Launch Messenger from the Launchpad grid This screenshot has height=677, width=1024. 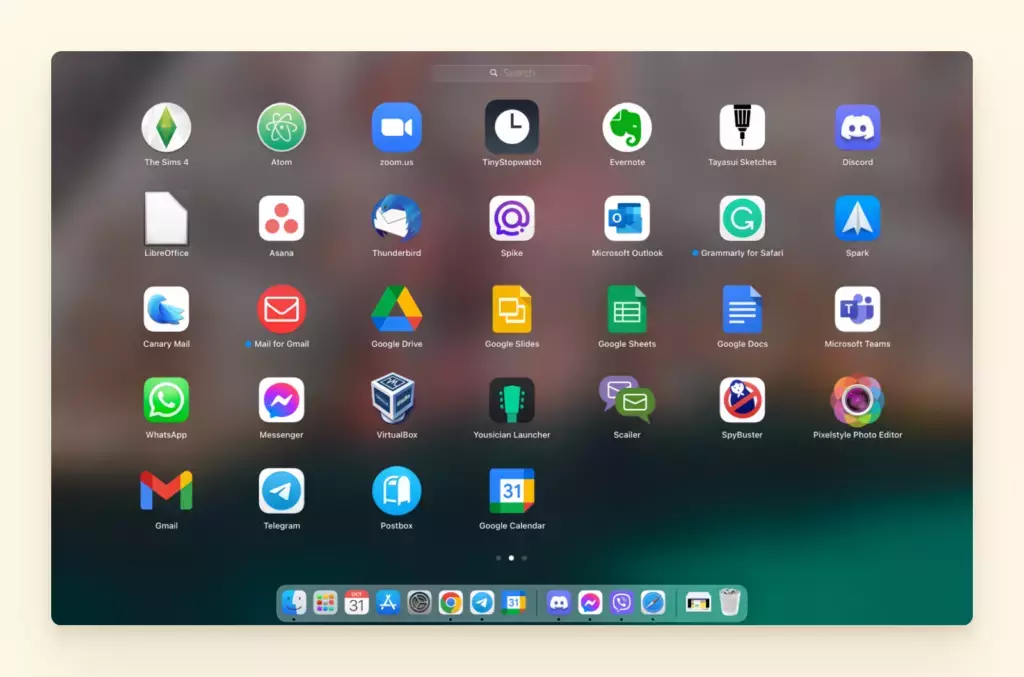click(281, 400)
